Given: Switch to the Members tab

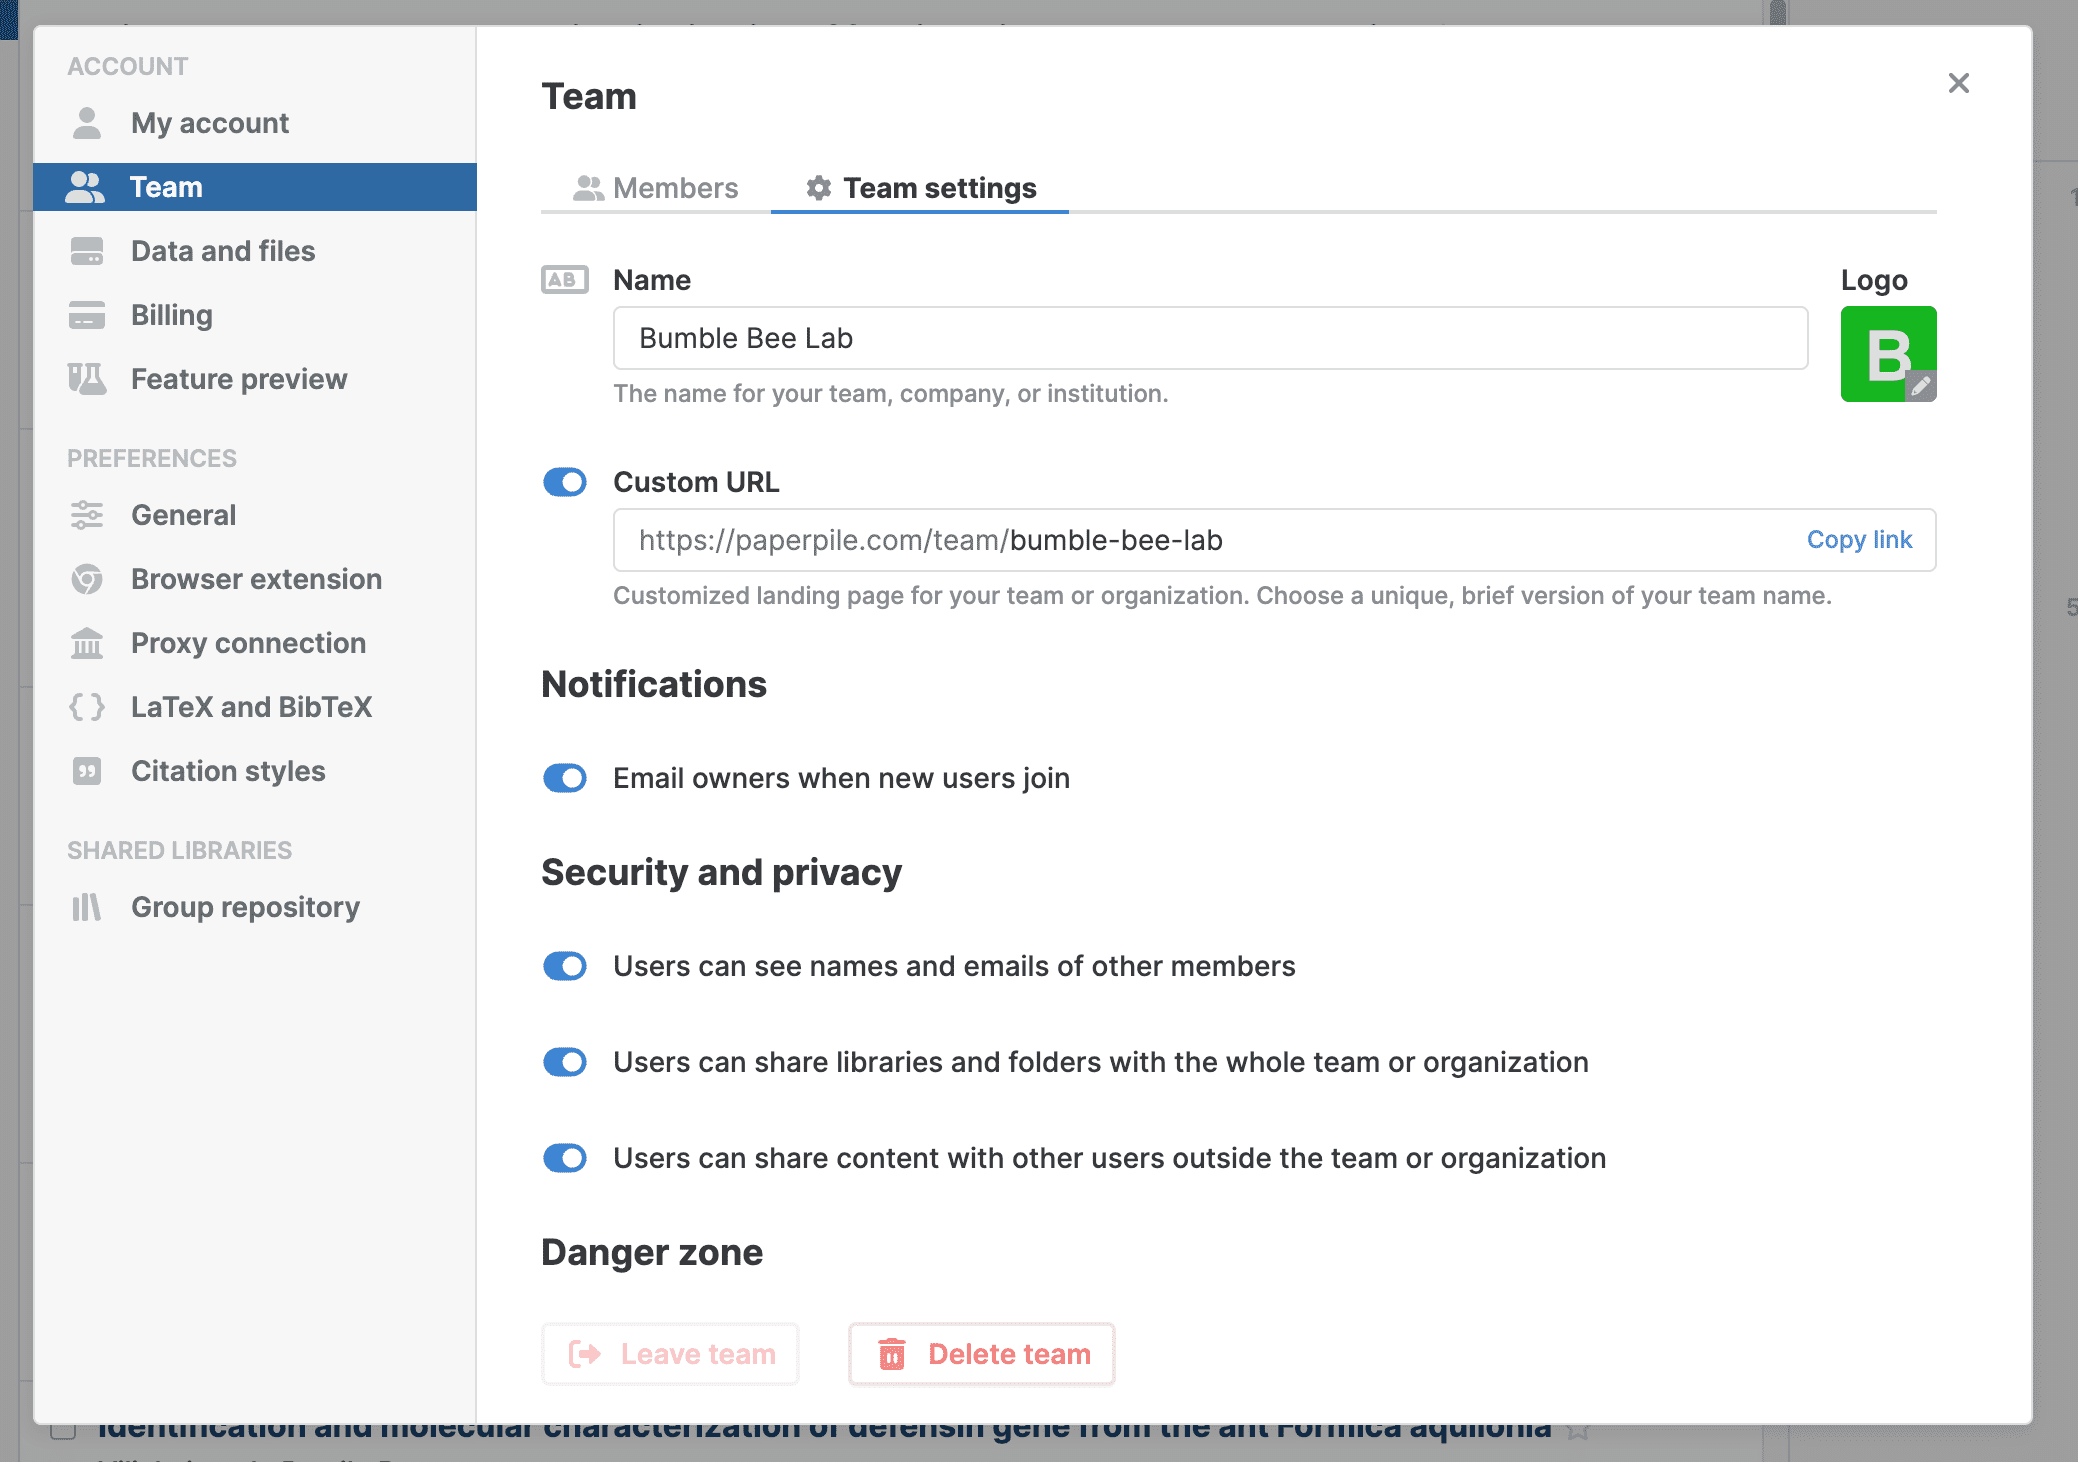Looking at the screenshot, I should (x=656, y=188).
